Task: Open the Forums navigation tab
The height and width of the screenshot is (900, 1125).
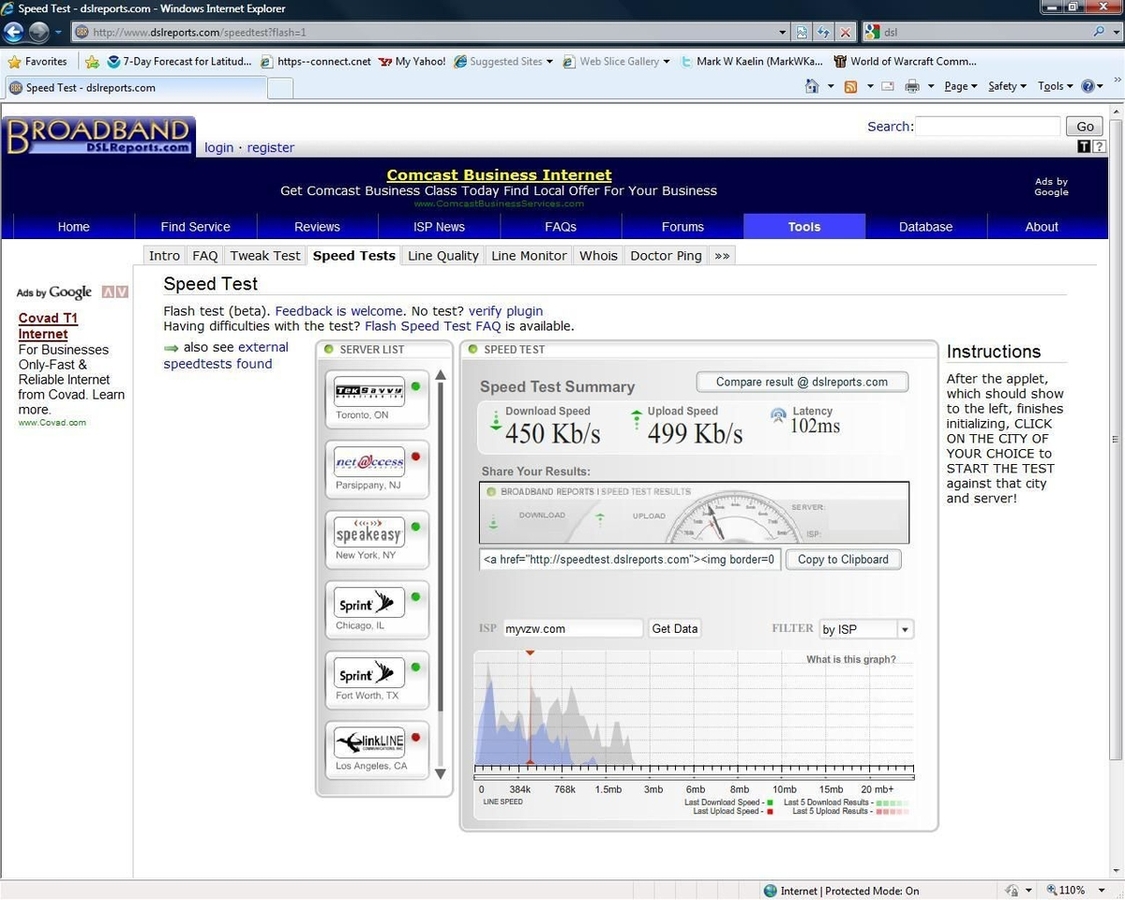Action: 682,227
